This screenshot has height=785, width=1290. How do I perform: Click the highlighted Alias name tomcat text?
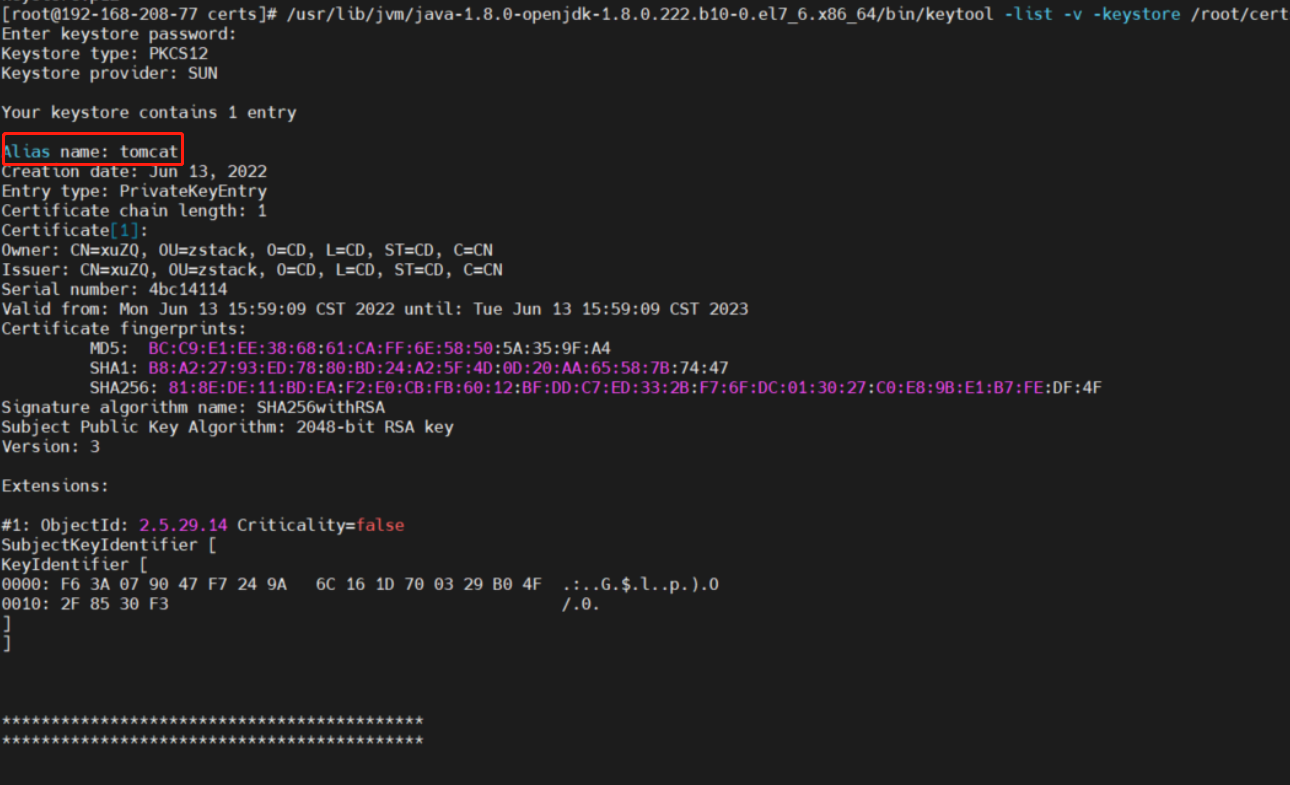pyautogui.click(x=92, y=152)
